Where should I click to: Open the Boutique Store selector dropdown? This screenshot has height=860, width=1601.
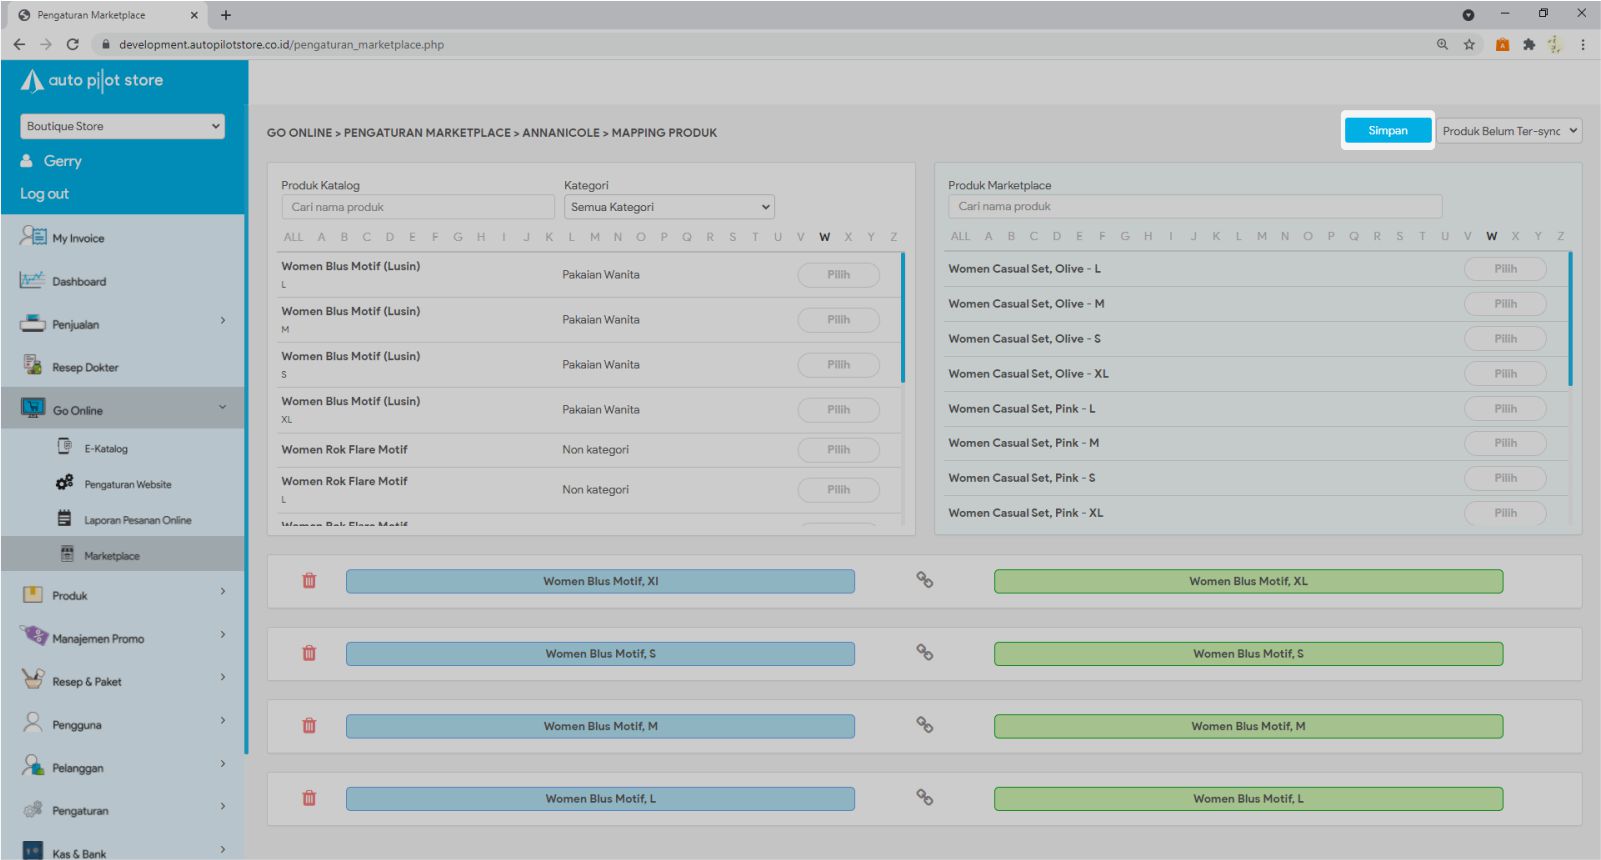click(122, 126)
